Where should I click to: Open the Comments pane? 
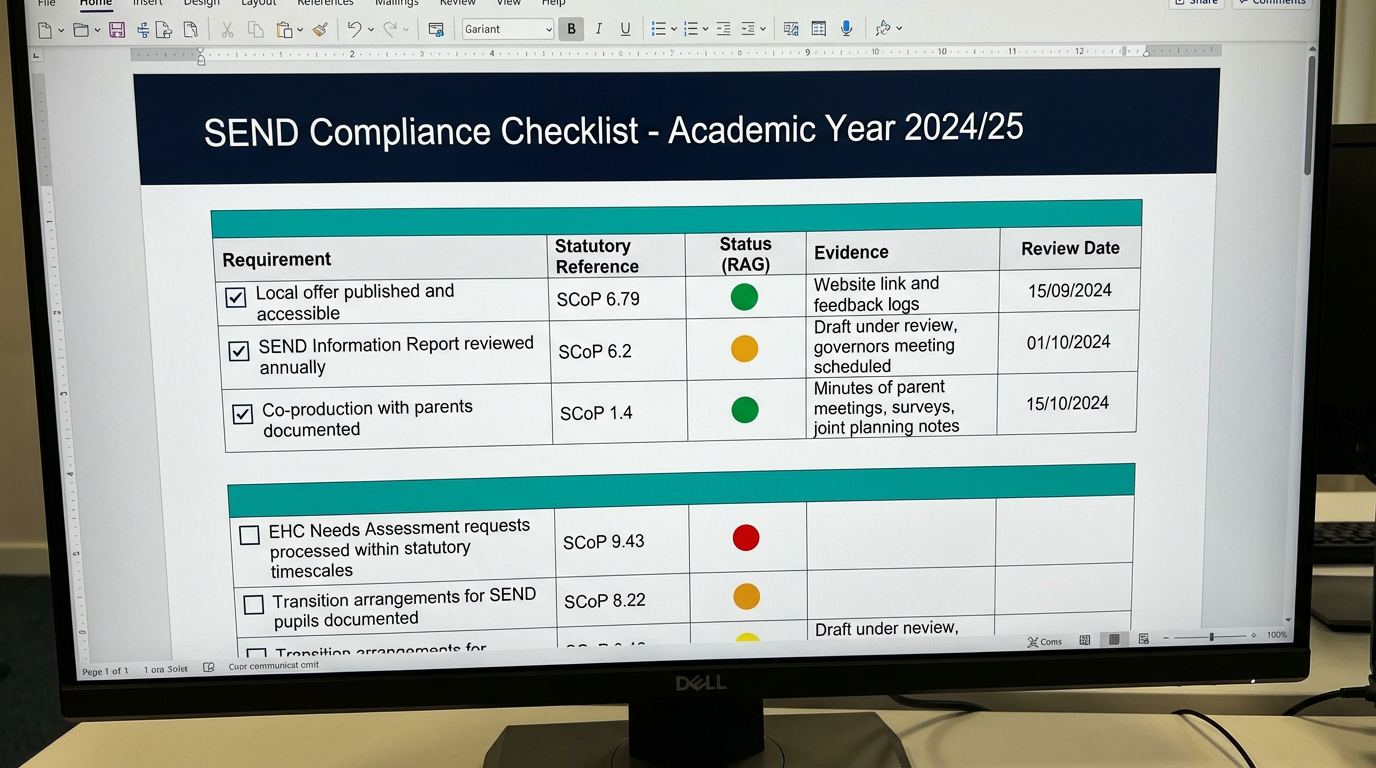(1271, 3)
